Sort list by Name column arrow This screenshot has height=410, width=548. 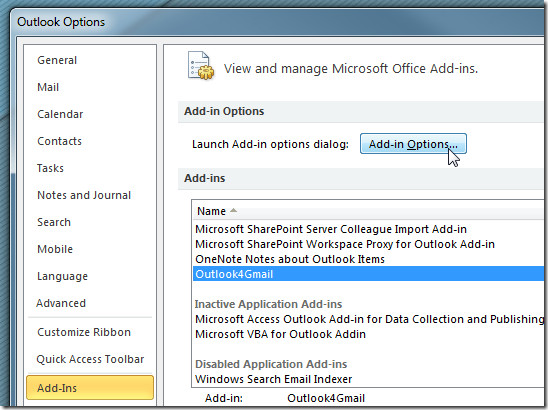[x=233, y=210]
